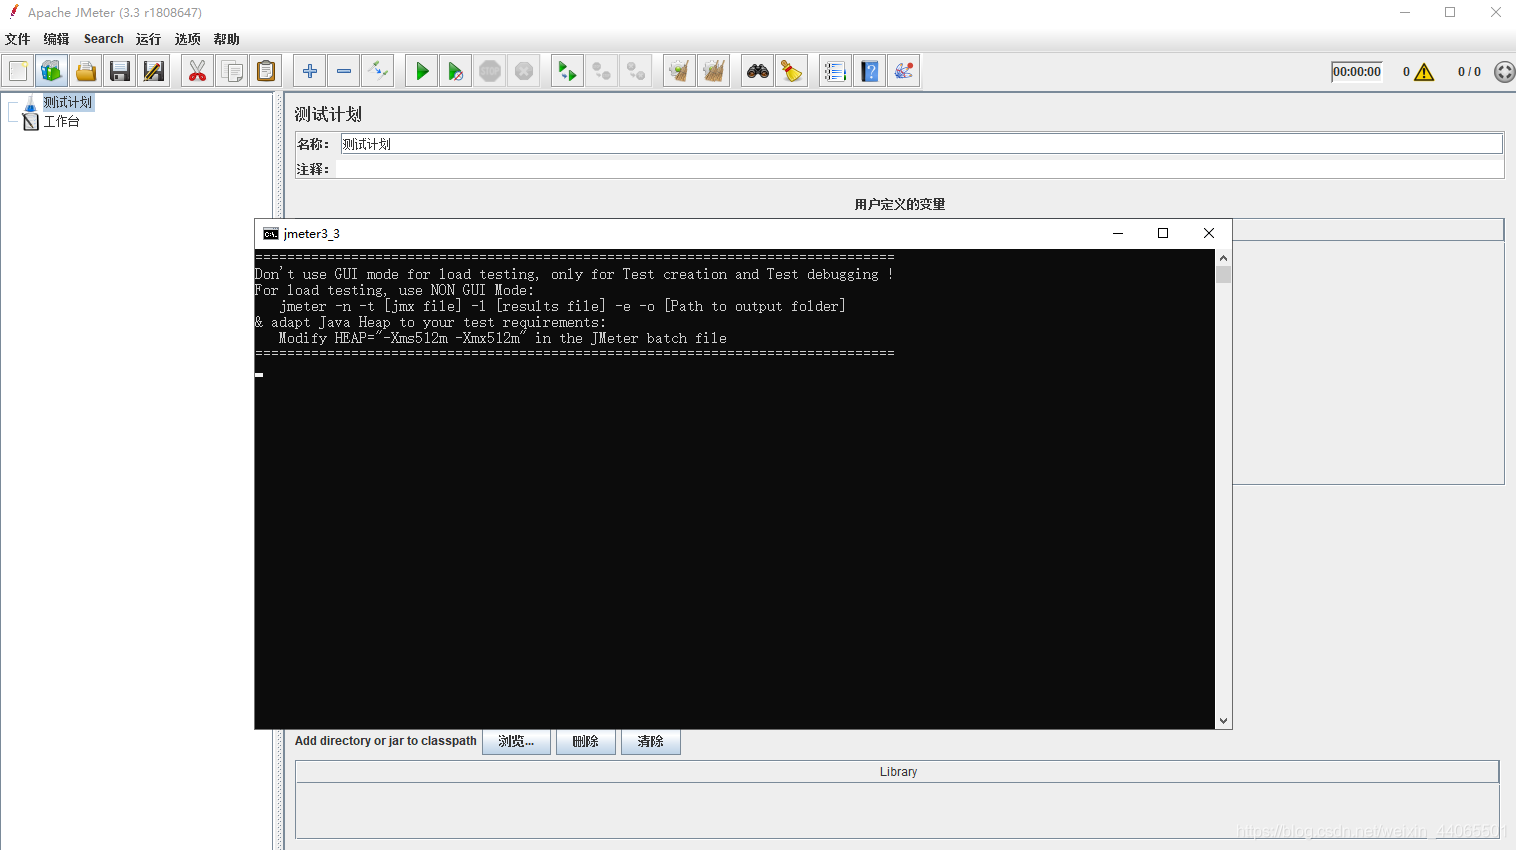Click the Clear single broom icon

click(x=680, y=71)
